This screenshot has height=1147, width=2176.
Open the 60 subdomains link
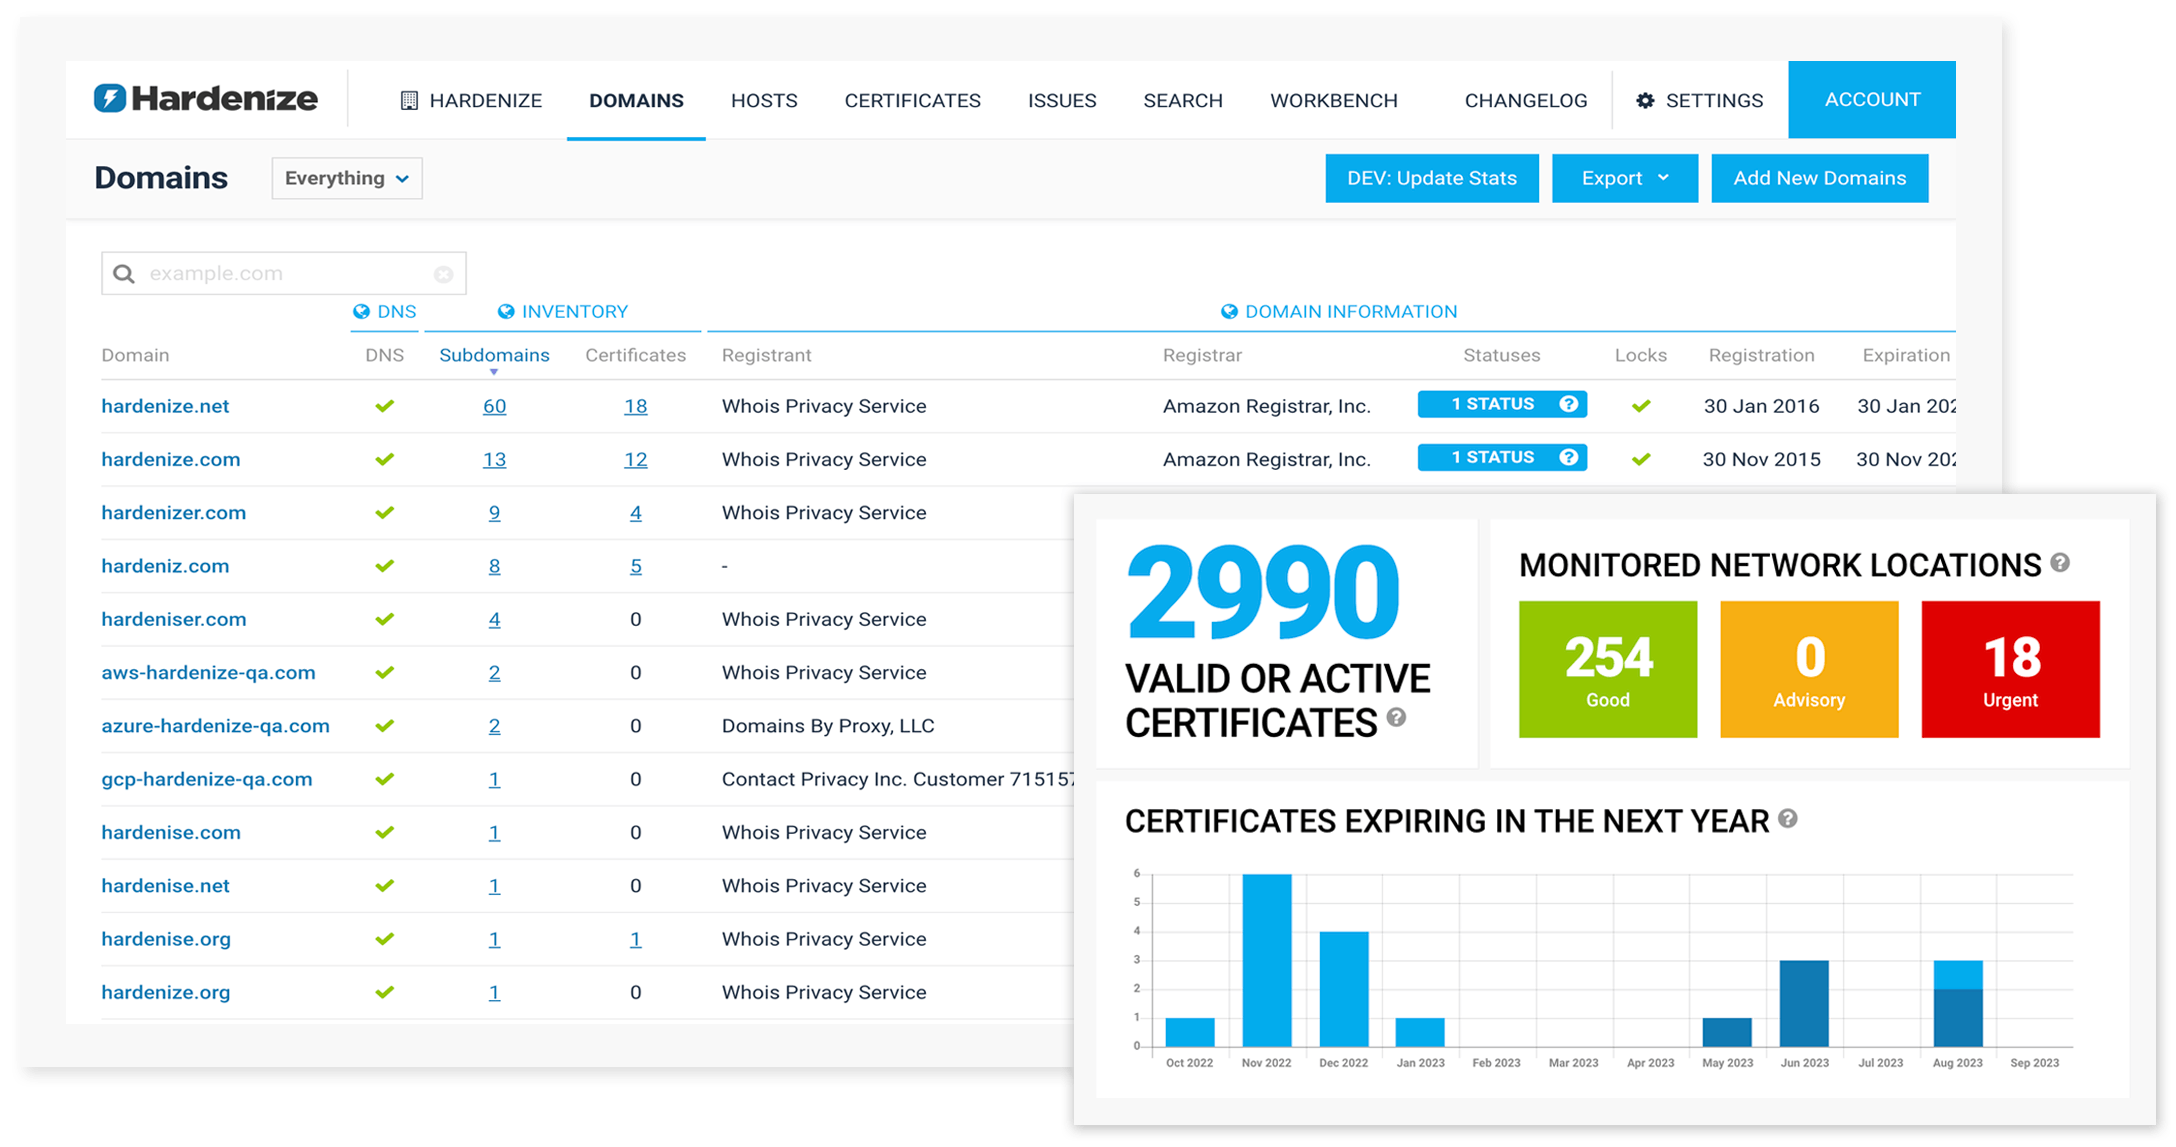[x=494, y=406]
